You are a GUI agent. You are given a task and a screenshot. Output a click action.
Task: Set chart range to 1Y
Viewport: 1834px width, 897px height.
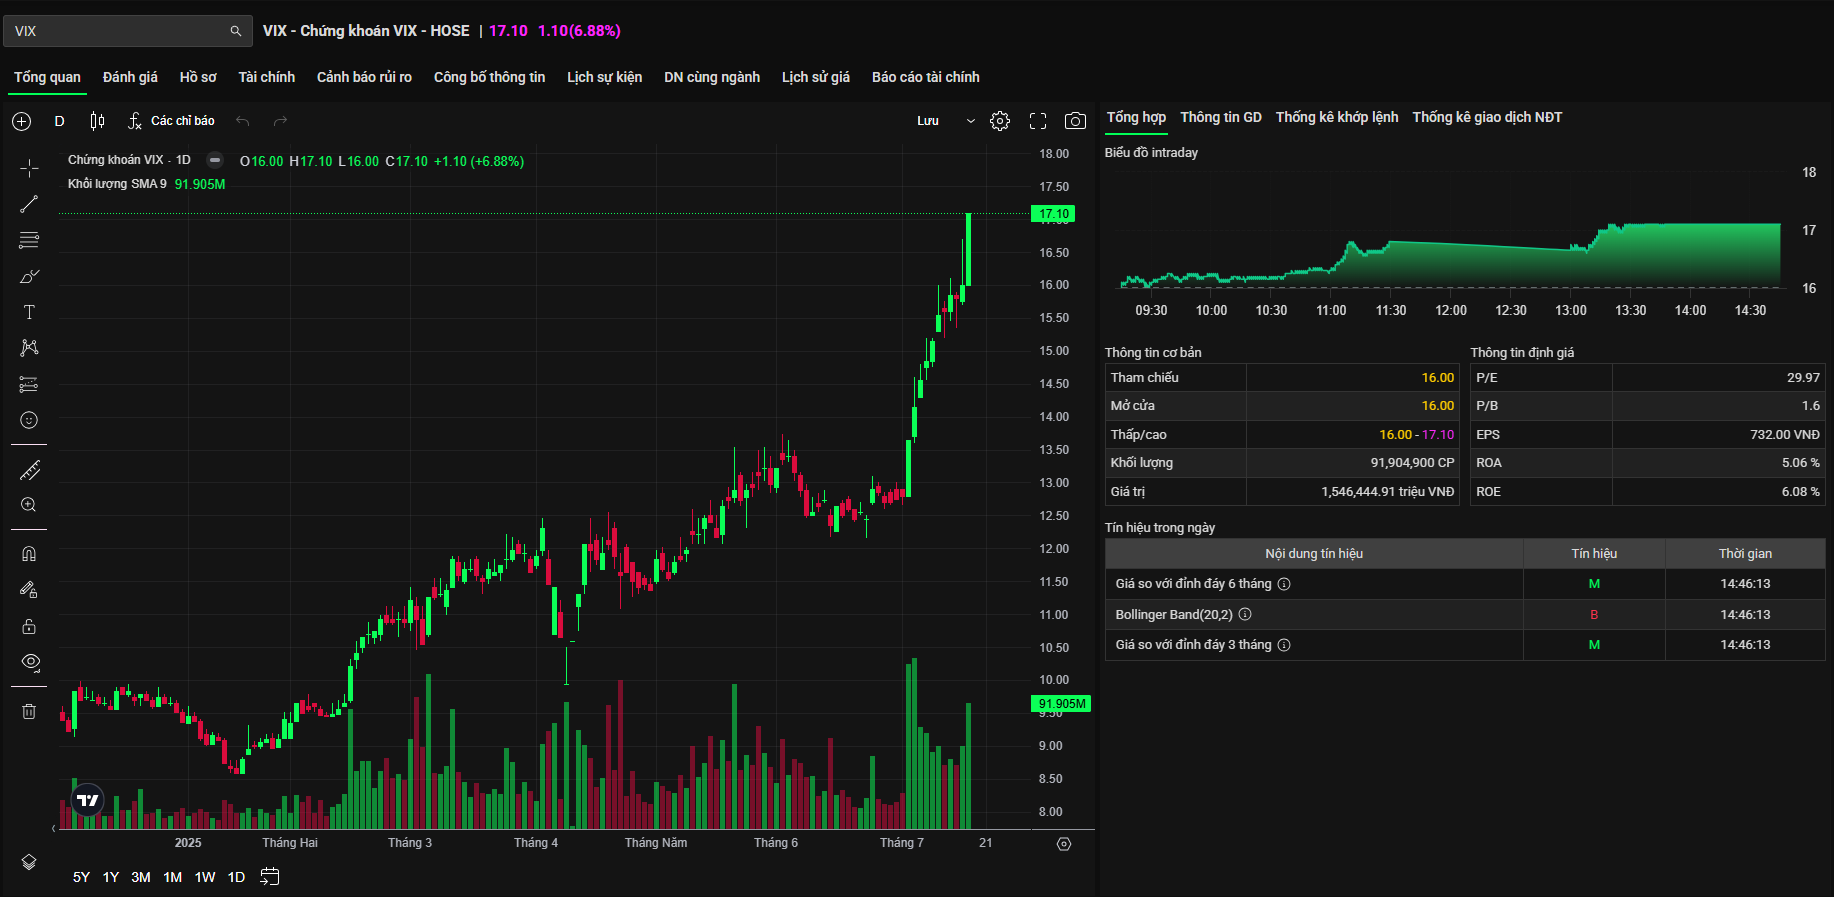click(111, 877)
